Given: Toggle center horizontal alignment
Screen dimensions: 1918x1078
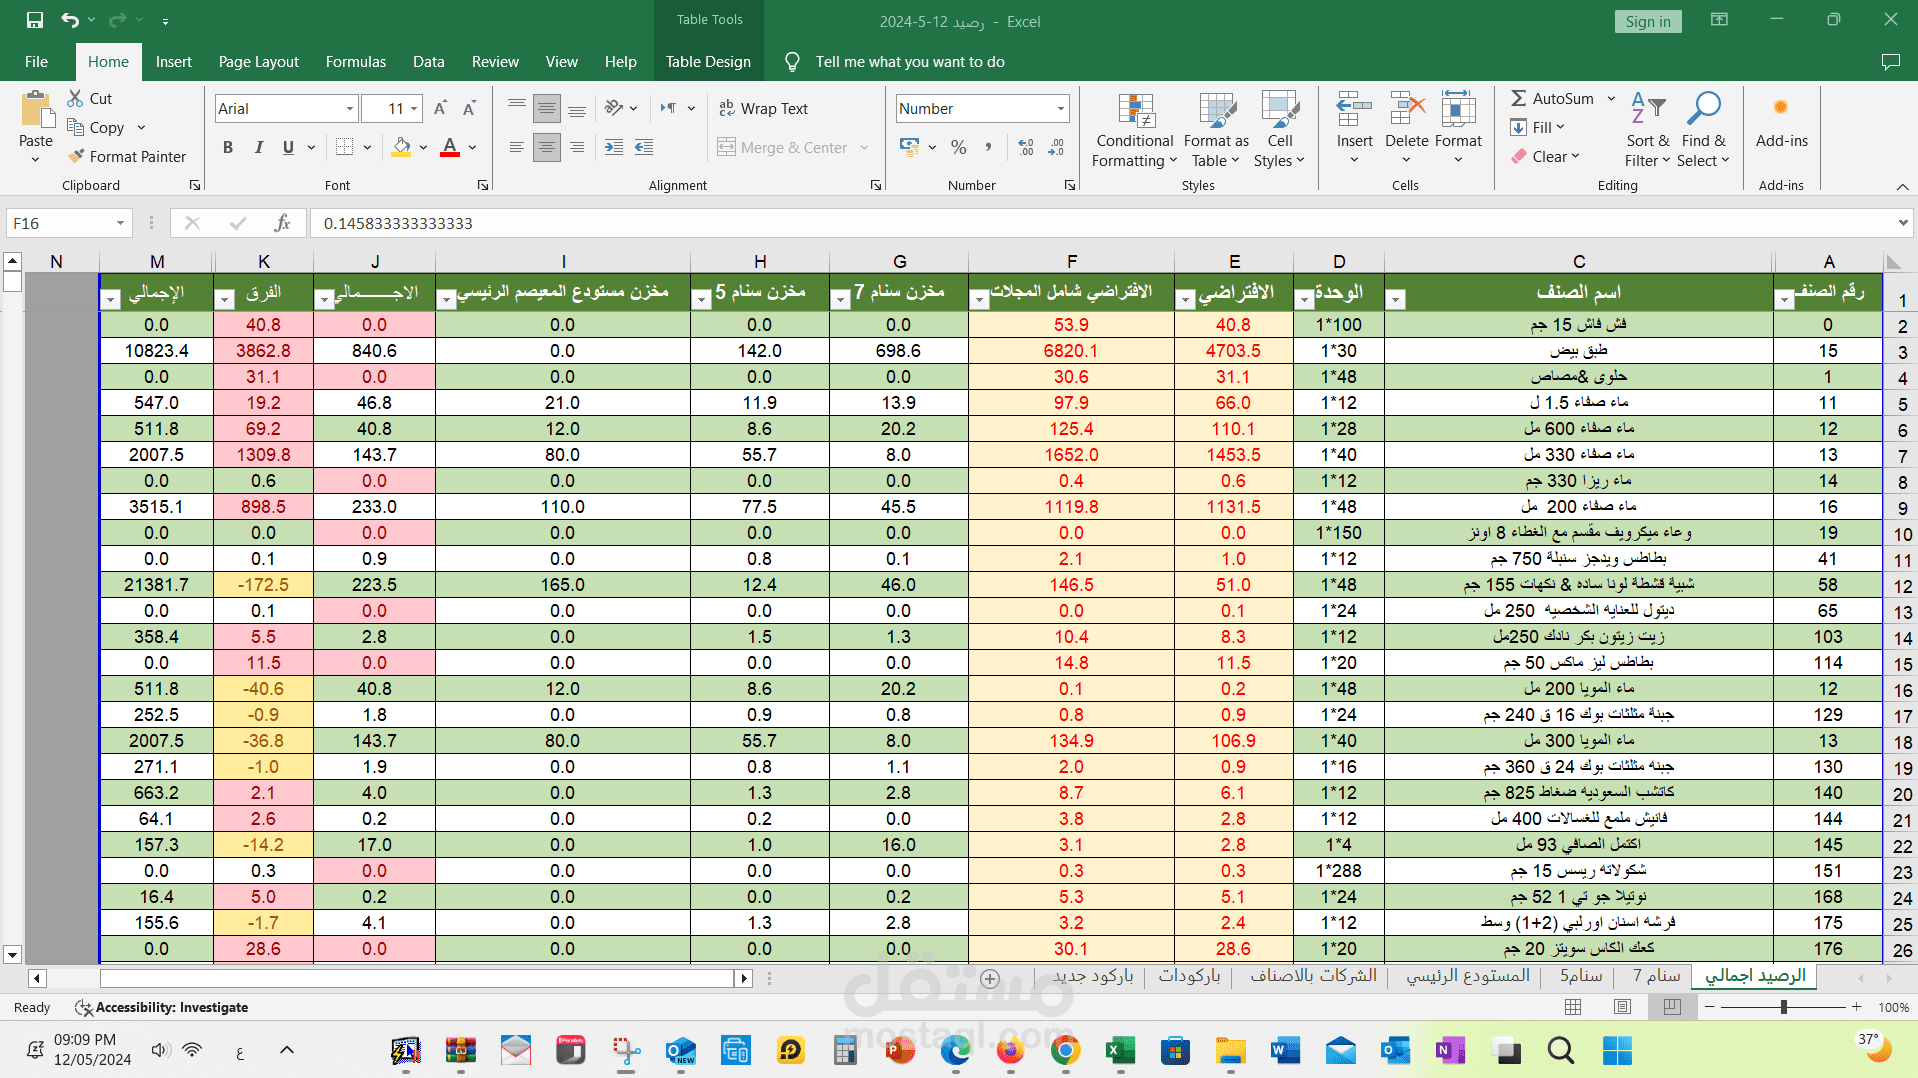Looking at the screenshot, I should (546, 147).
